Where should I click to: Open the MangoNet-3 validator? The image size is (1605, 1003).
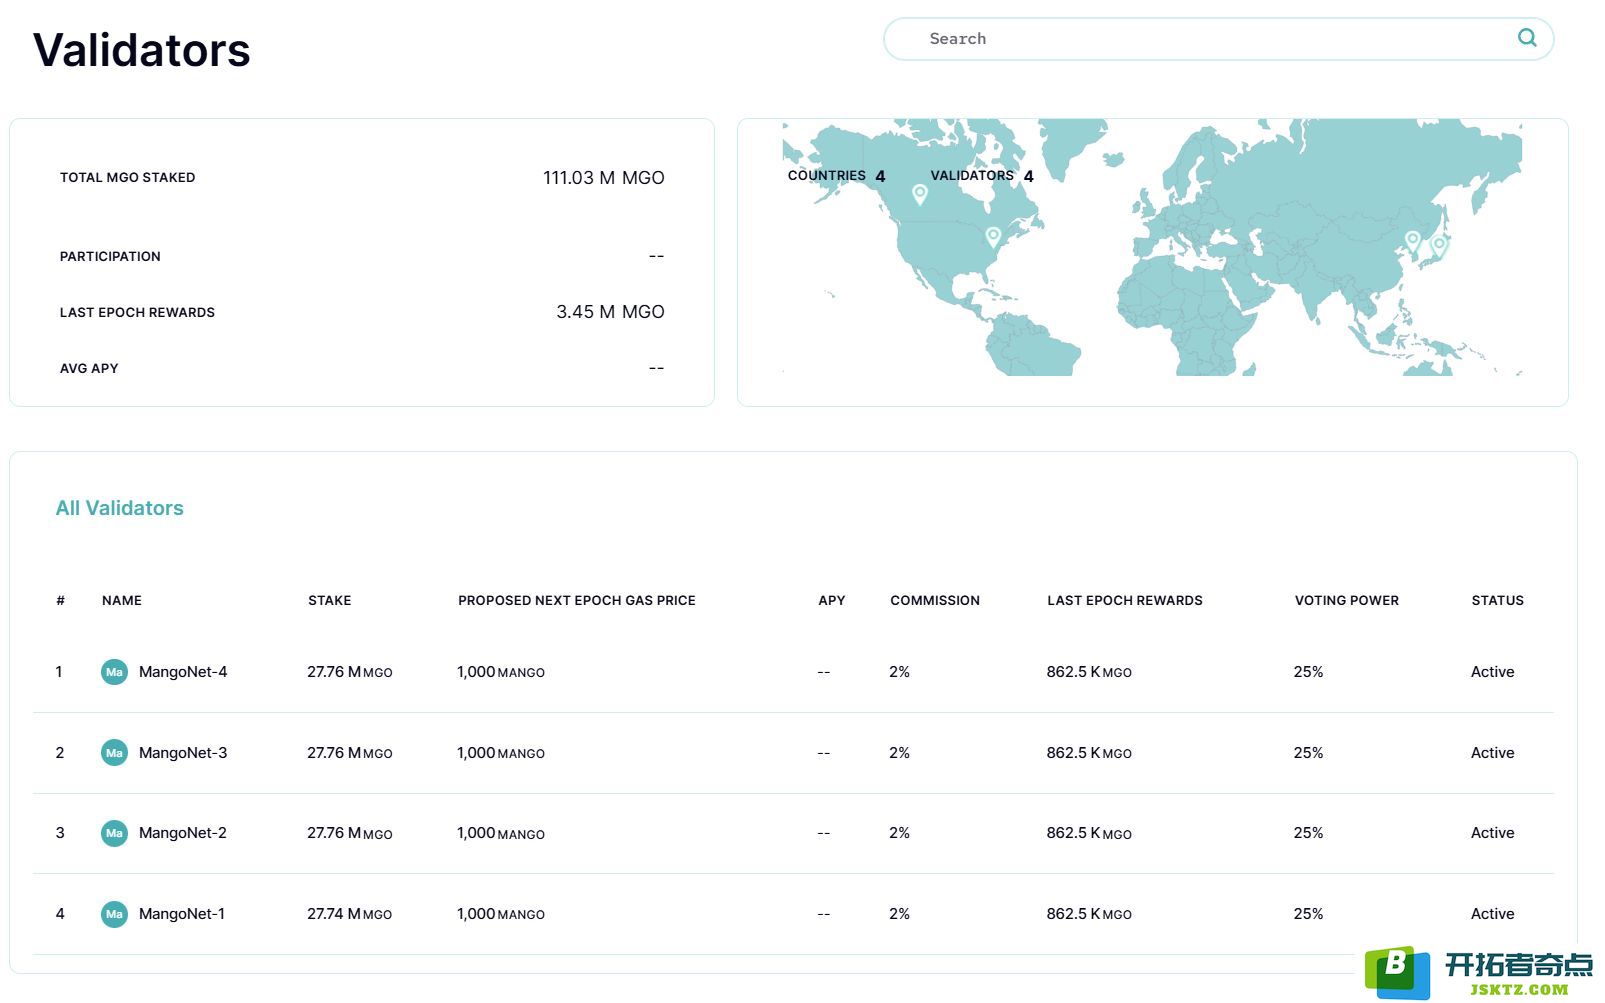183,753
